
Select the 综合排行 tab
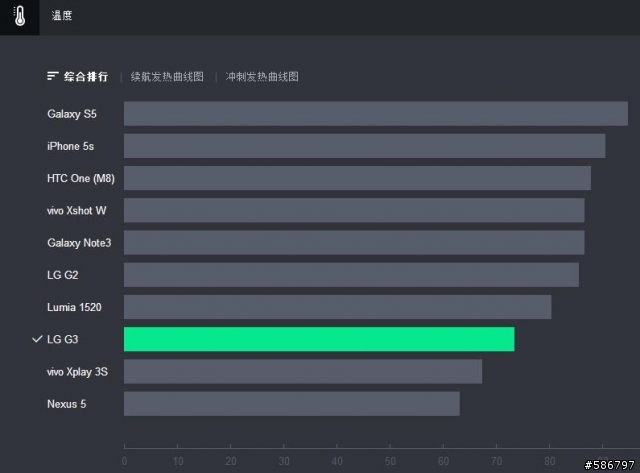[x=86, y=77]
